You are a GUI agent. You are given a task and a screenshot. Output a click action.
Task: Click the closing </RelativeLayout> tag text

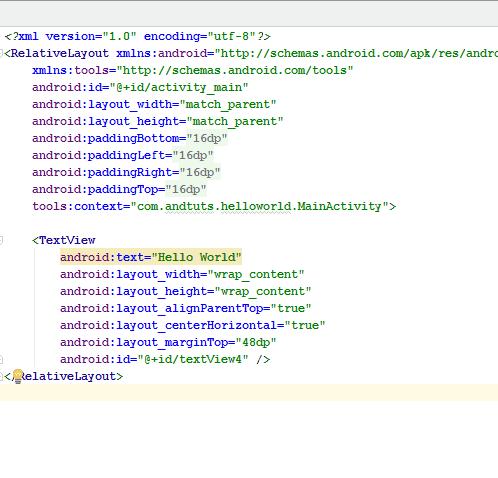[x=64, y=376]
